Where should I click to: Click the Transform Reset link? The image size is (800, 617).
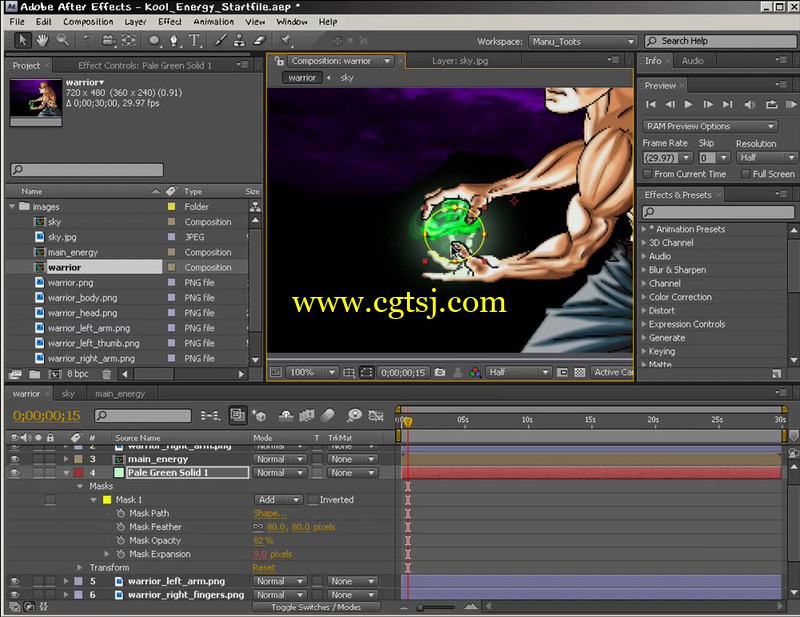(264, 568)
